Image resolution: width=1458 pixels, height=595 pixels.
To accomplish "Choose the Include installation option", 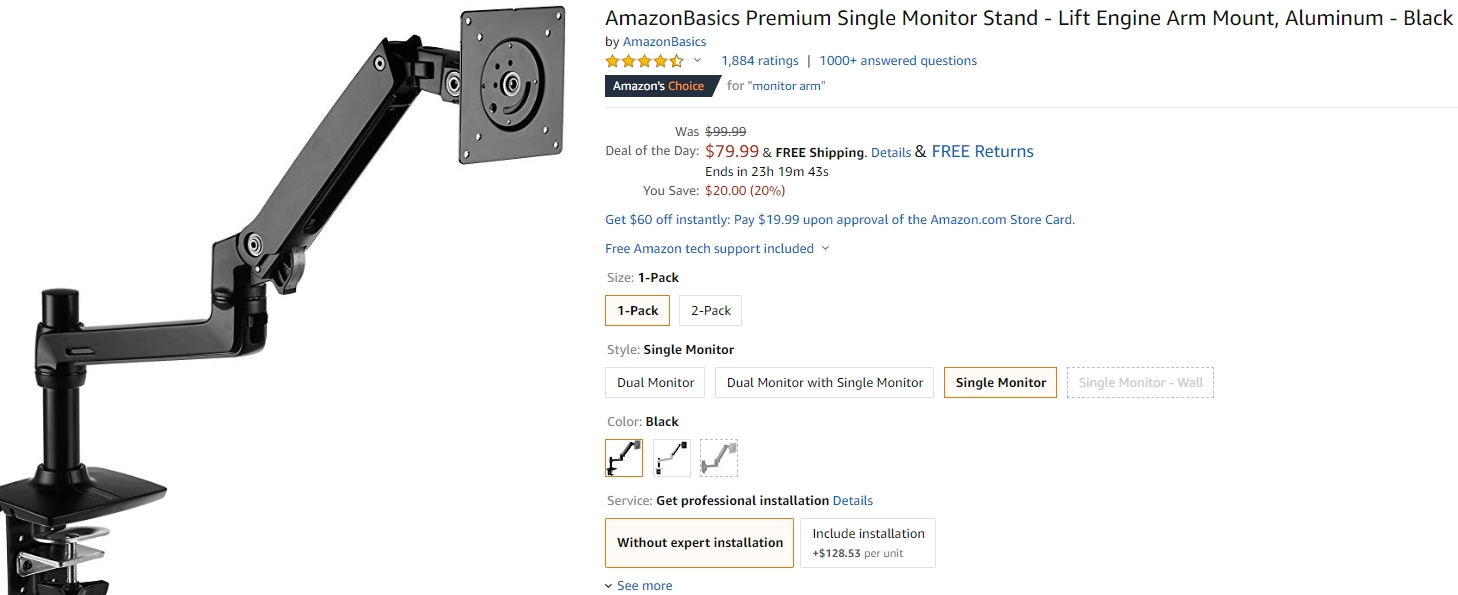I will (x=868, y=543).
